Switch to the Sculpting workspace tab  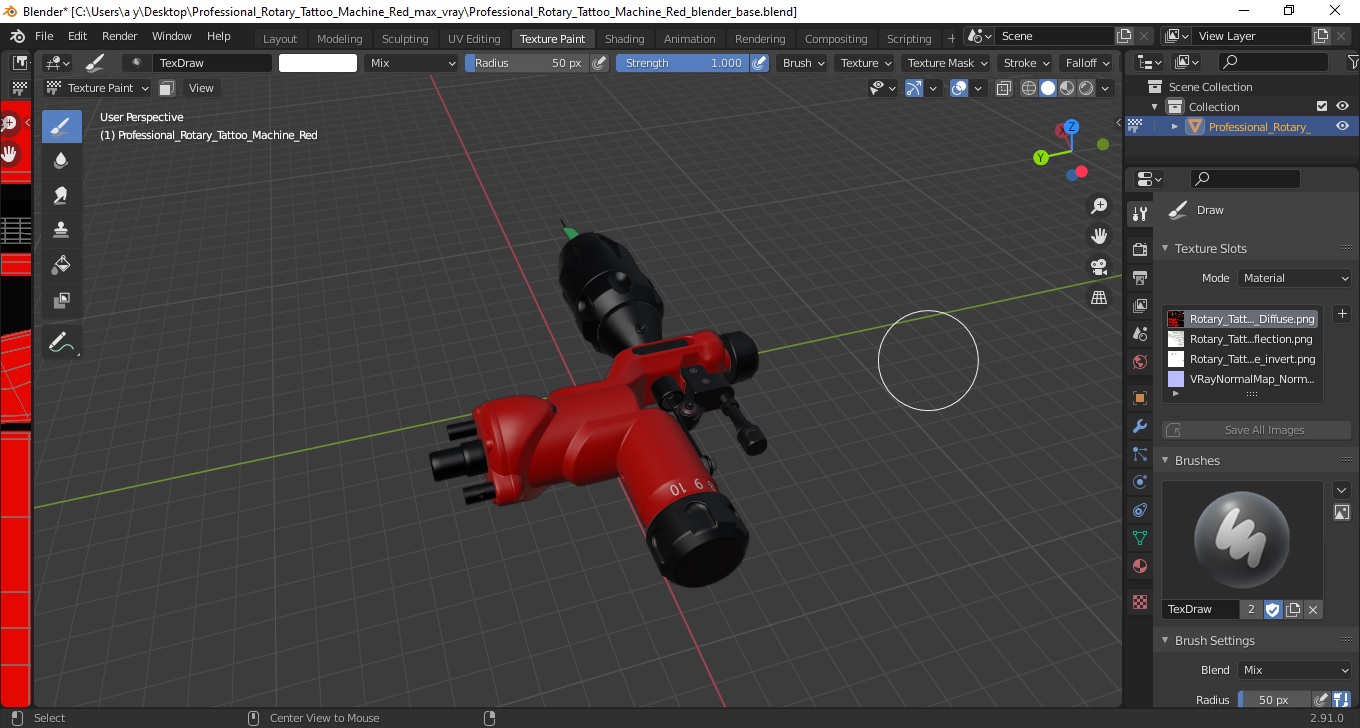point(405,39)
